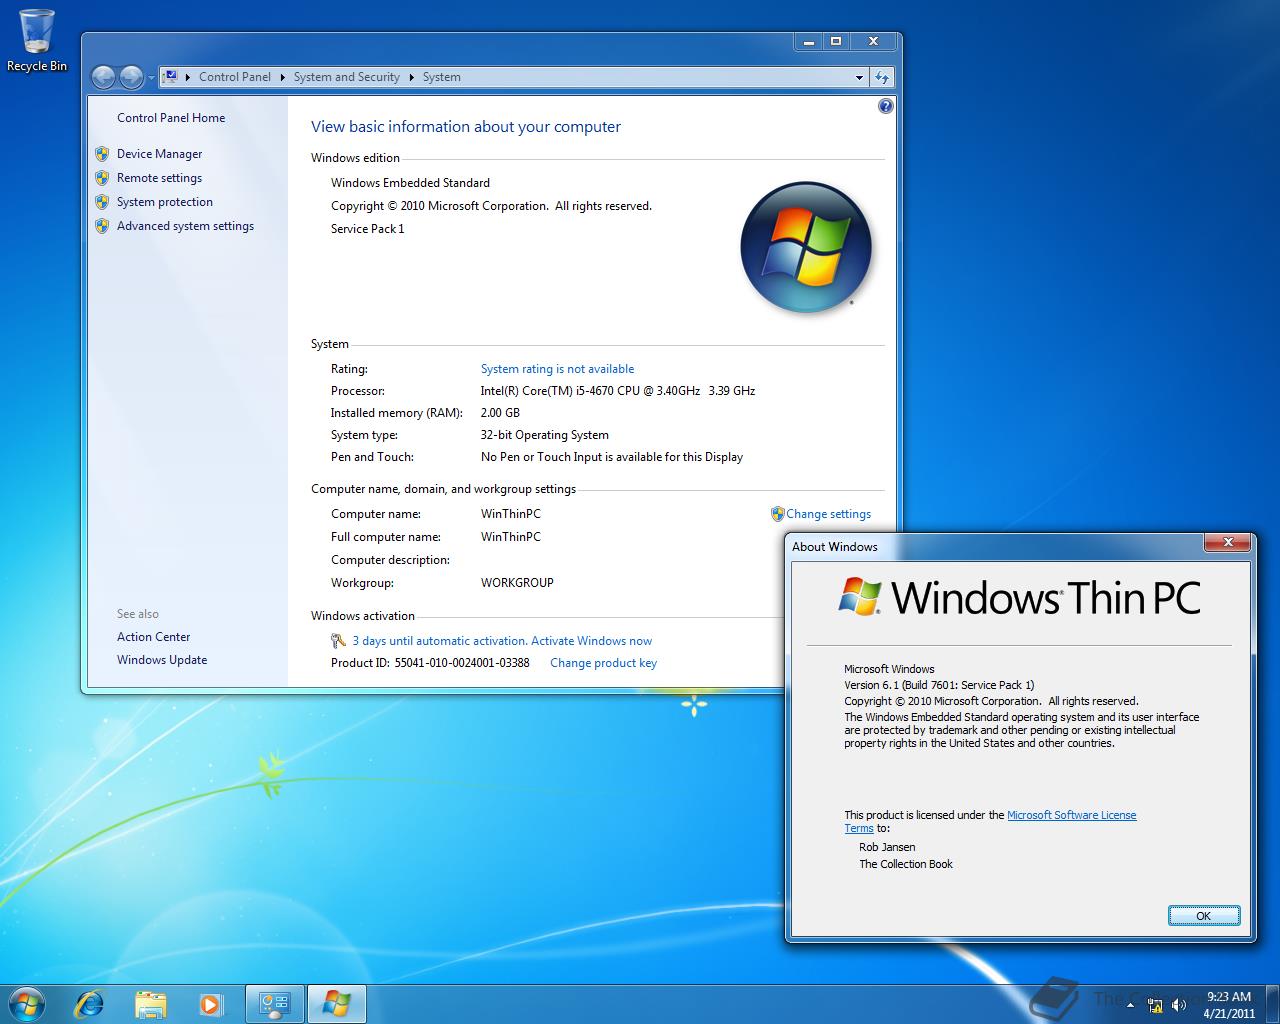Image resolution: width=1280 pixels, height=1024 pixels.
Task: Switch to System control panel taskbar button
Action: point(274,1003)
